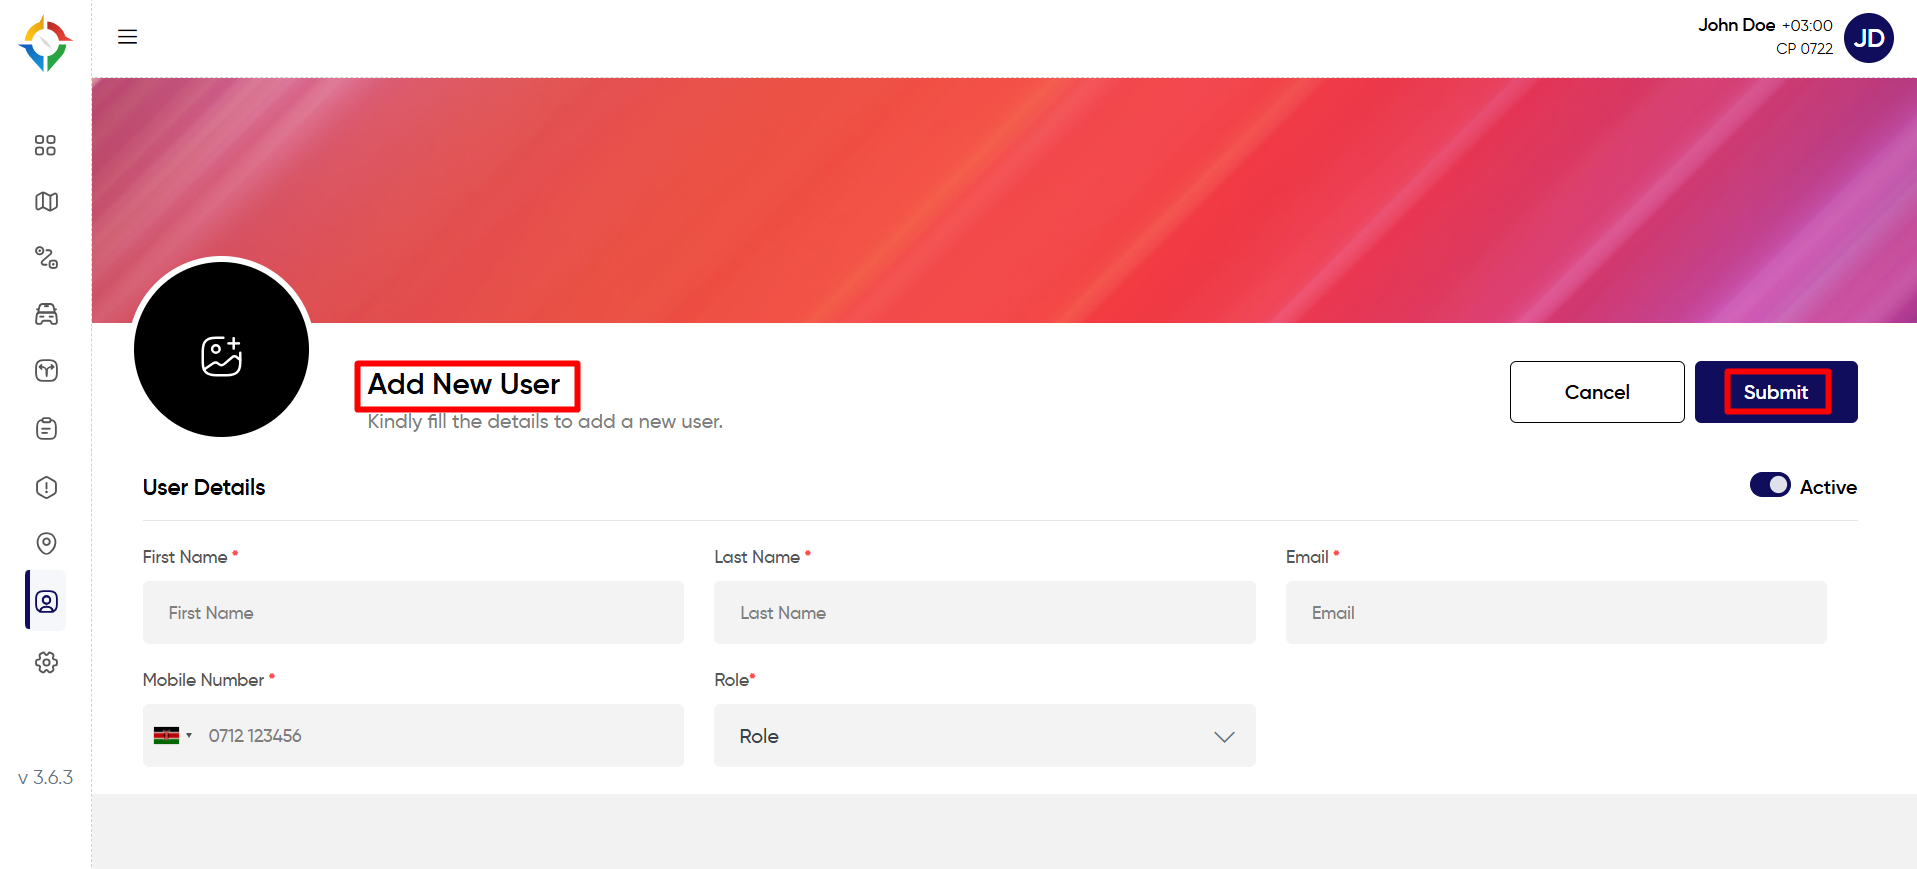Open the vehicles car icon in sidebar
Viewport: 1917px width, 869px height.
46,314
